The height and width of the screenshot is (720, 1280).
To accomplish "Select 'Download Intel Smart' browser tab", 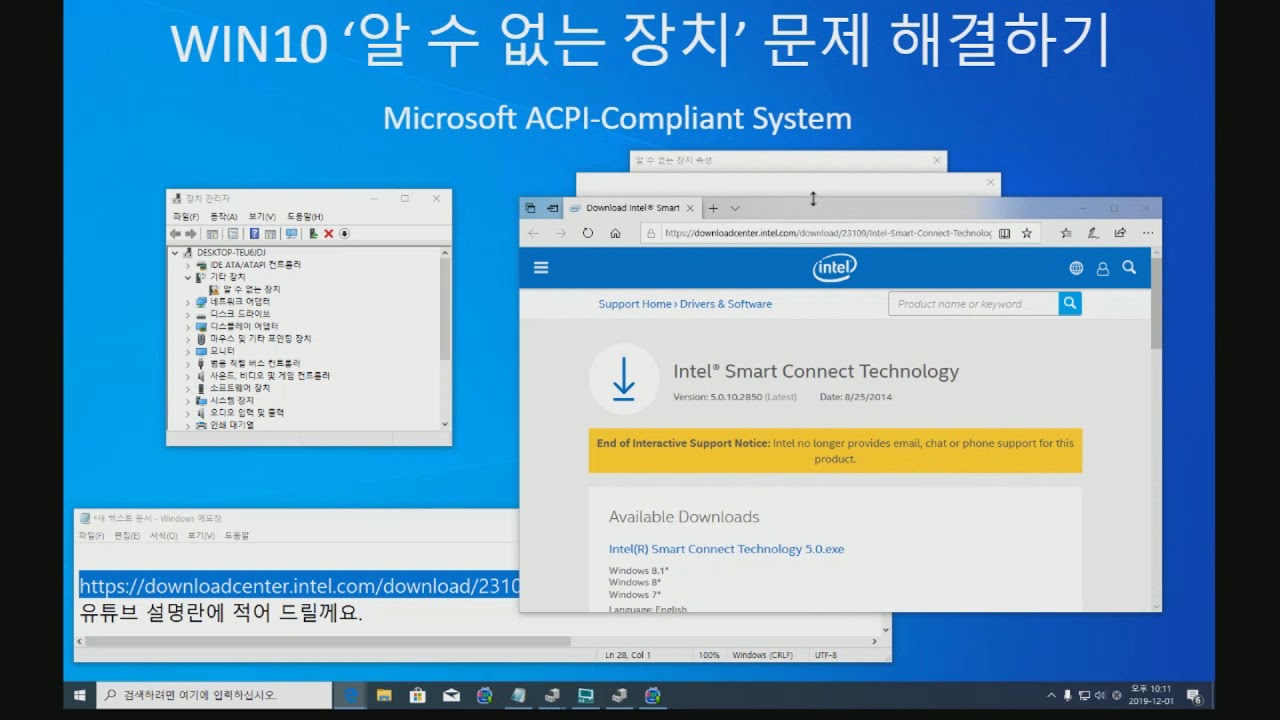I will [631, 208].
